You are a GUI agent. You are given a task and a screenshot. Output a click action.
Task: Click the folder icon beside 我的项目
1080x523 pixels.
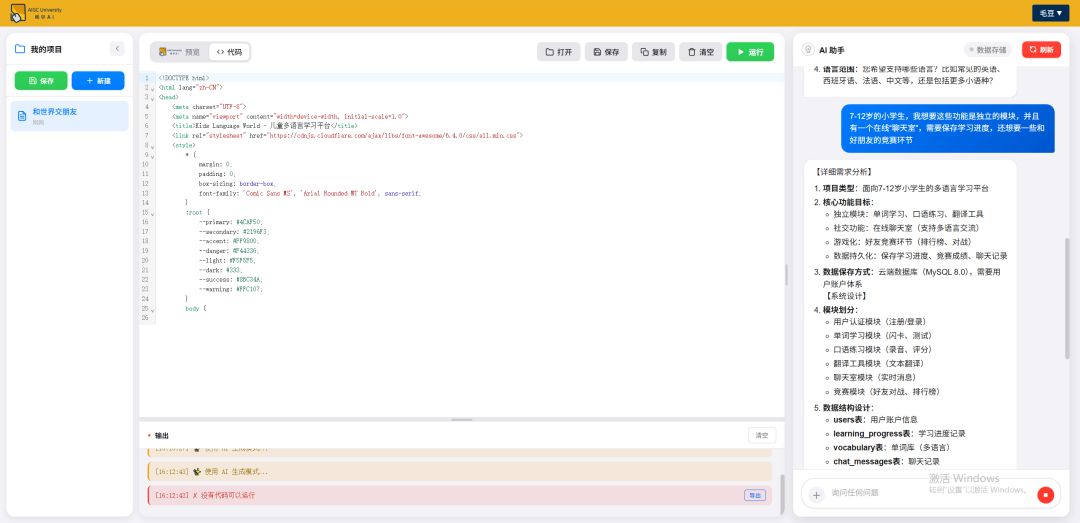(19, 49)
